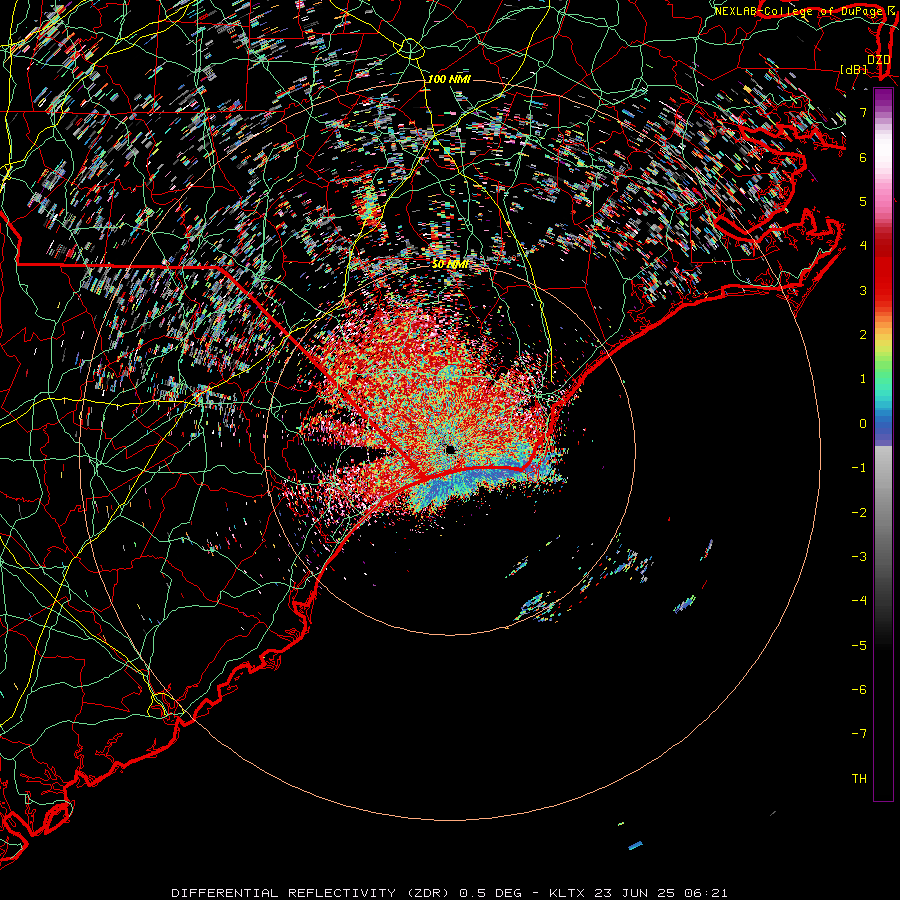This screenshot has width=900, height=900.
Task: Click the "50 NMI" range ring label
Action: tap(450, 264)
